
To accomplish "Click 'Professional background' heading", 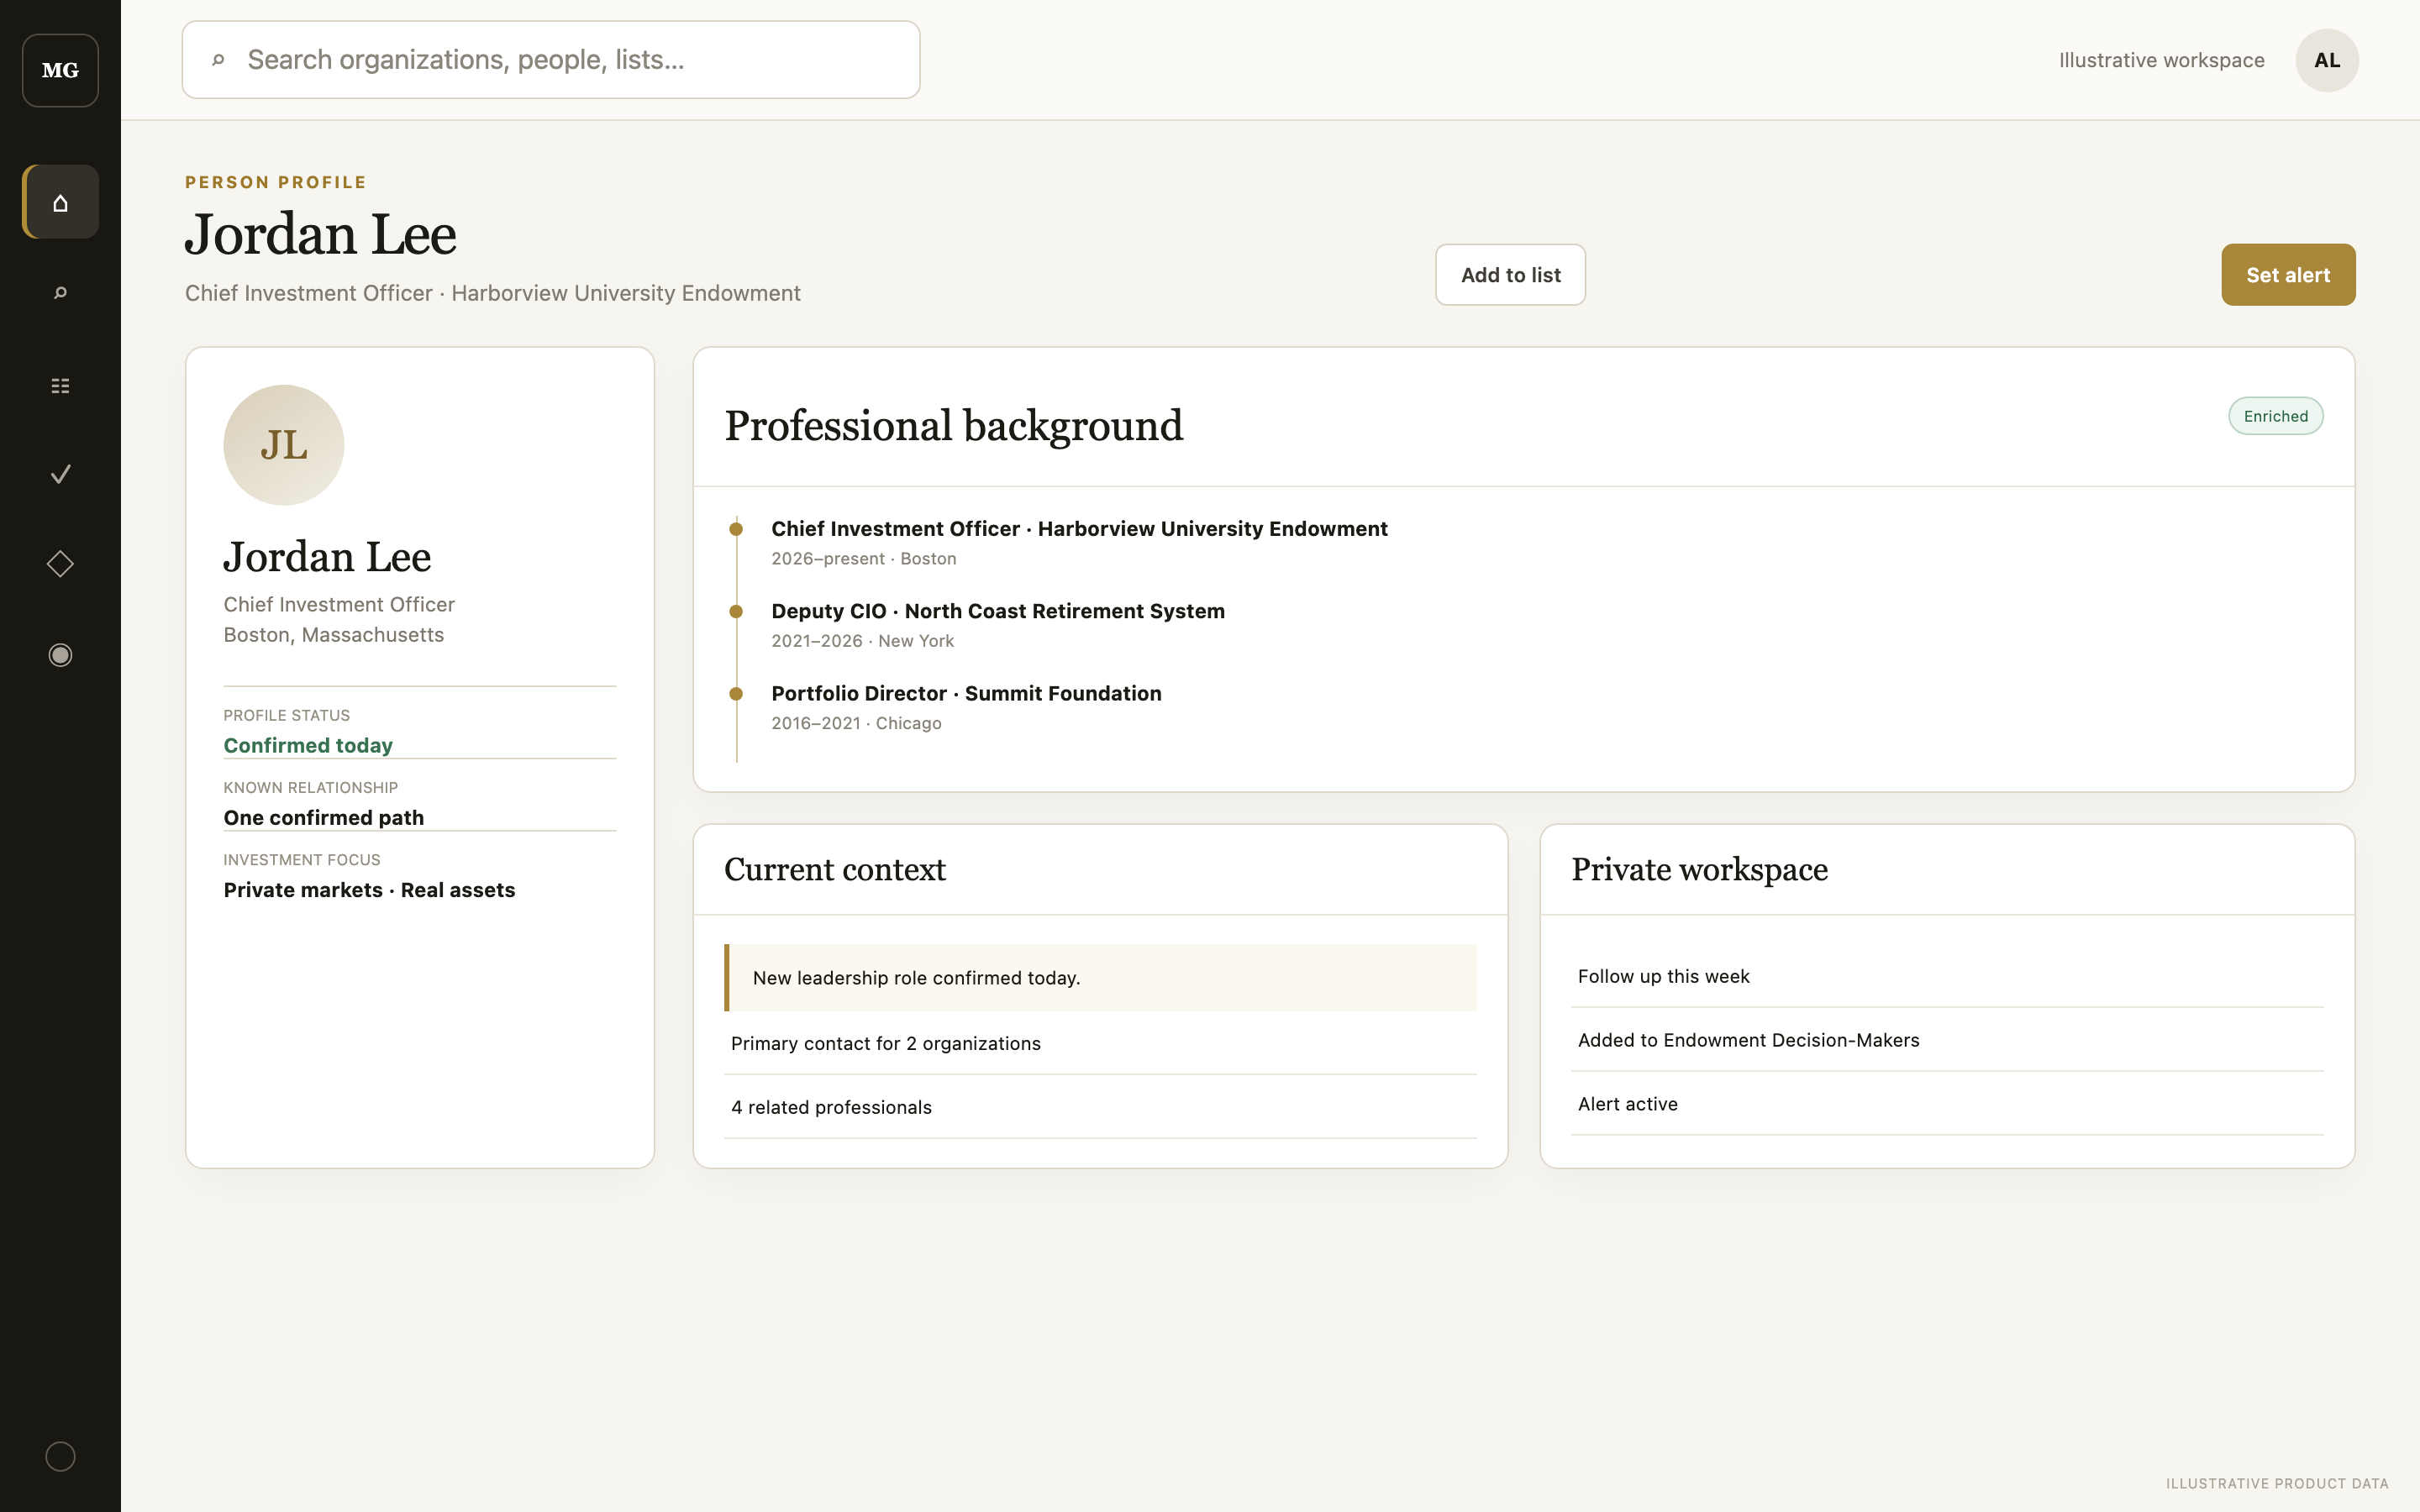I will pos(953,426).
